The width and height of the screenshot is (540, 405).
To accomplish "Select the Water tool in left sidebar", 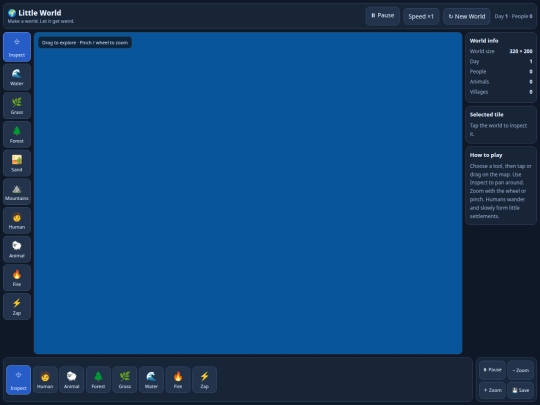I will click(x=17, y=77).
